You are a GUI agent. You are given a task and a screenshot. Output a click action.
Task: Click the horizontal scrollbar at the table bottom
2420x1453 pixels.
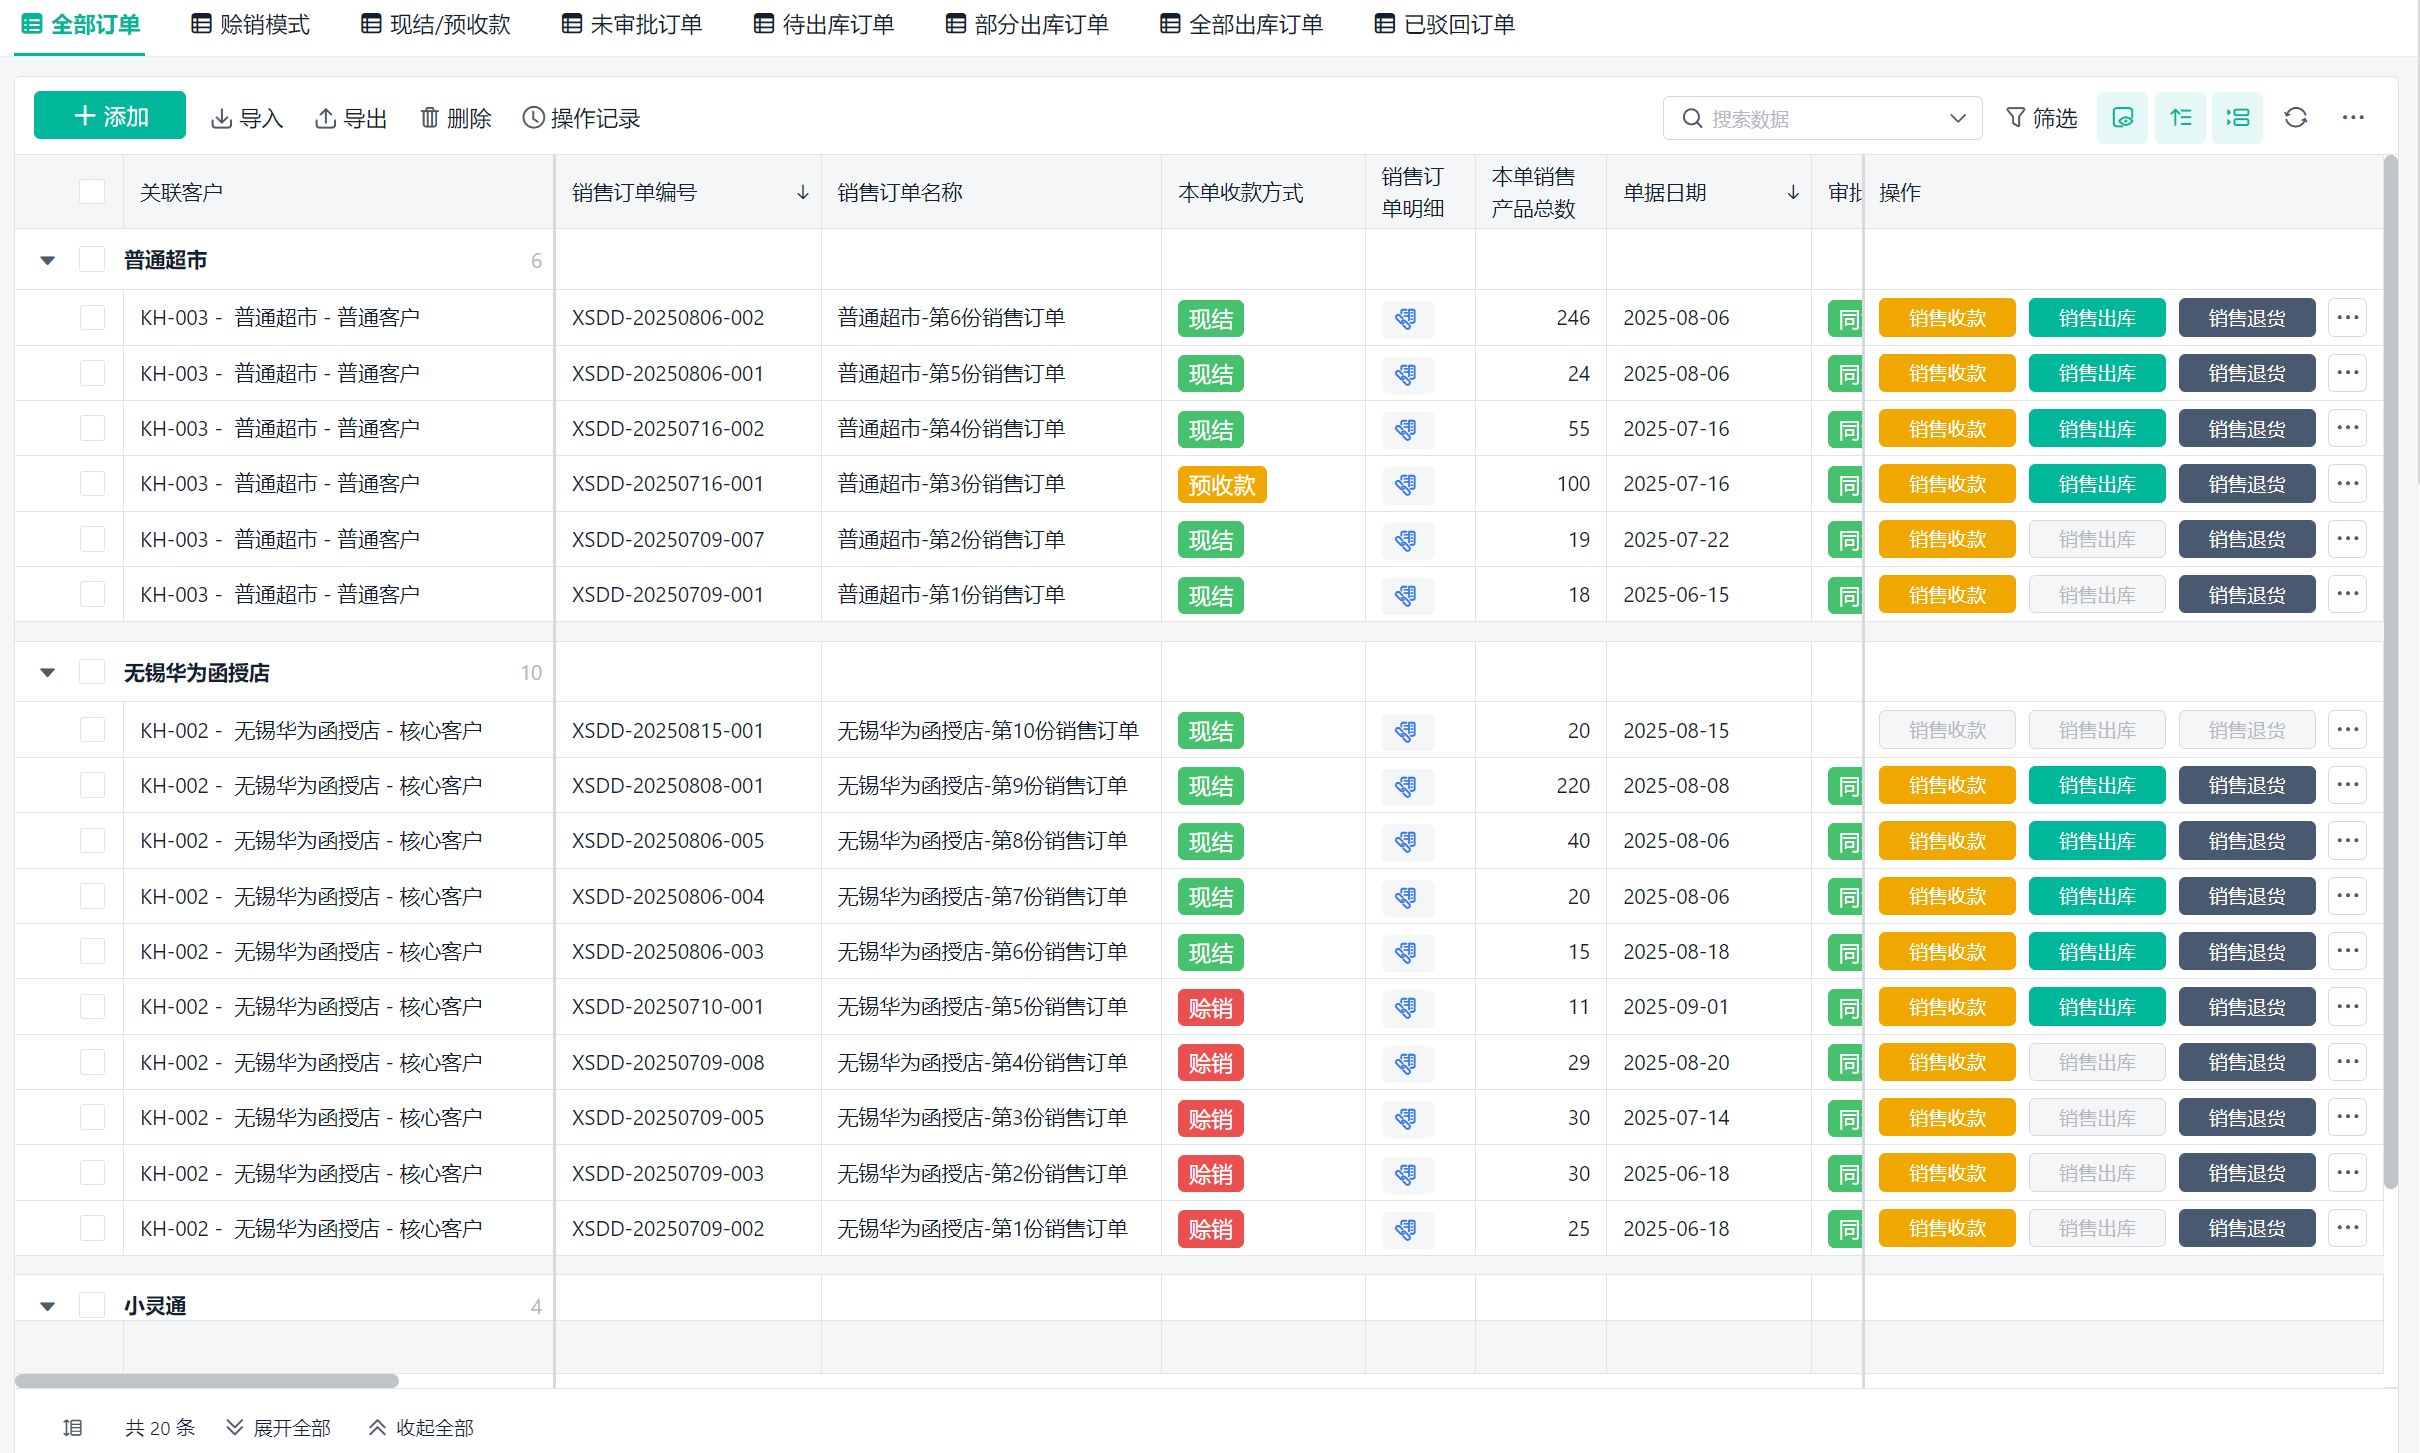point(207,1380)
